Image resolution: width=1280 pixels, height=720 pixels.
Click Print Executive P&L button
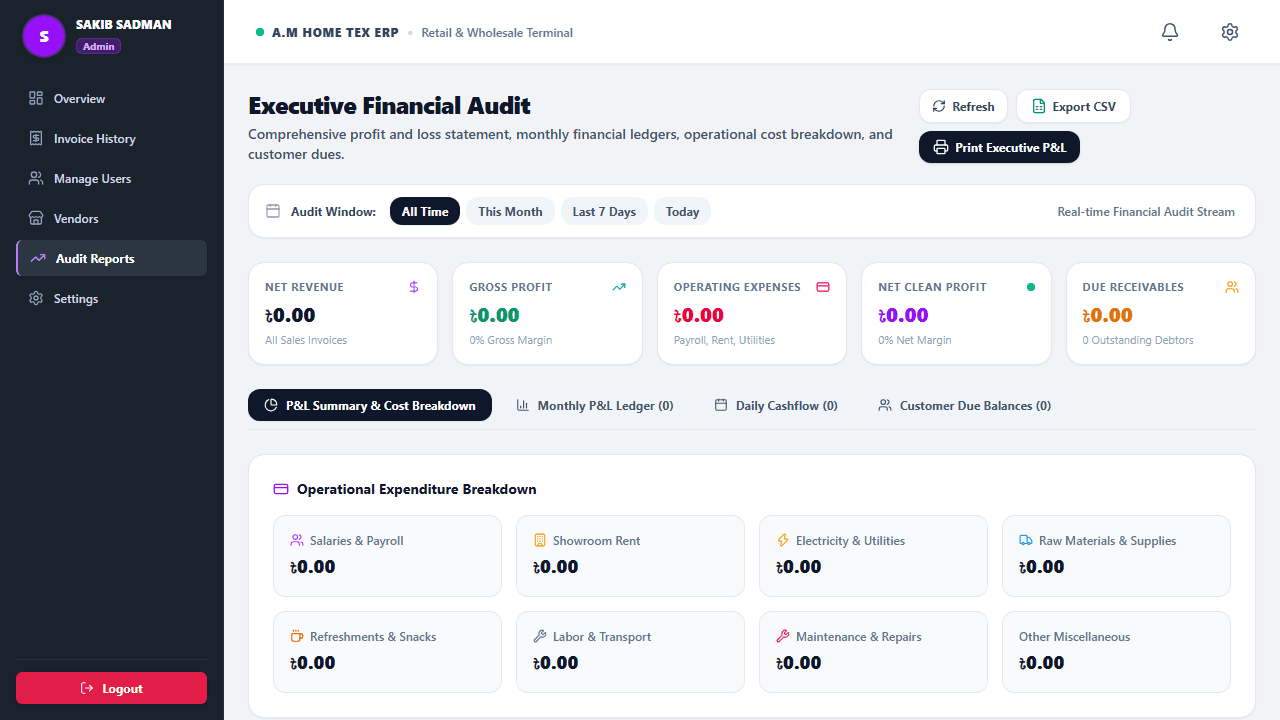(x=999, y=147)
